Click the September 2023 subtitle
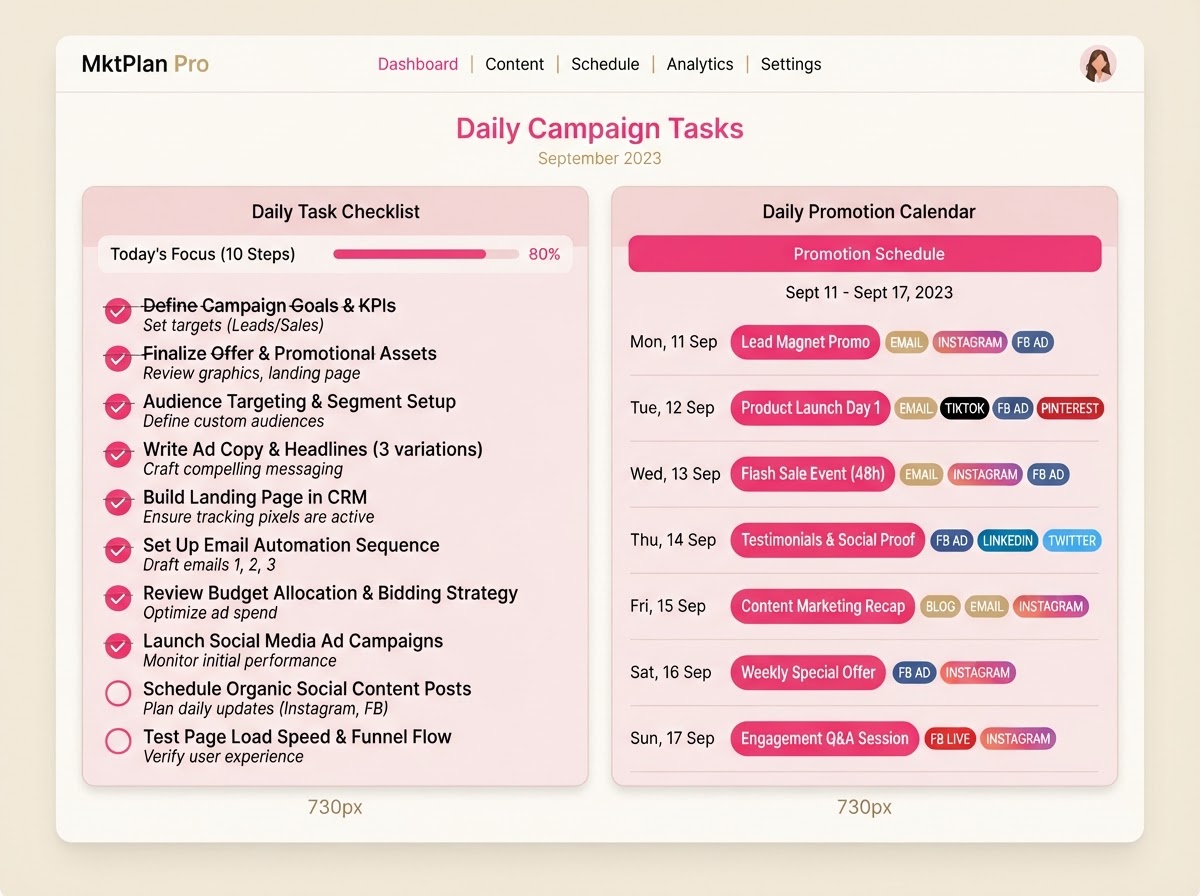 pos(600,158)
